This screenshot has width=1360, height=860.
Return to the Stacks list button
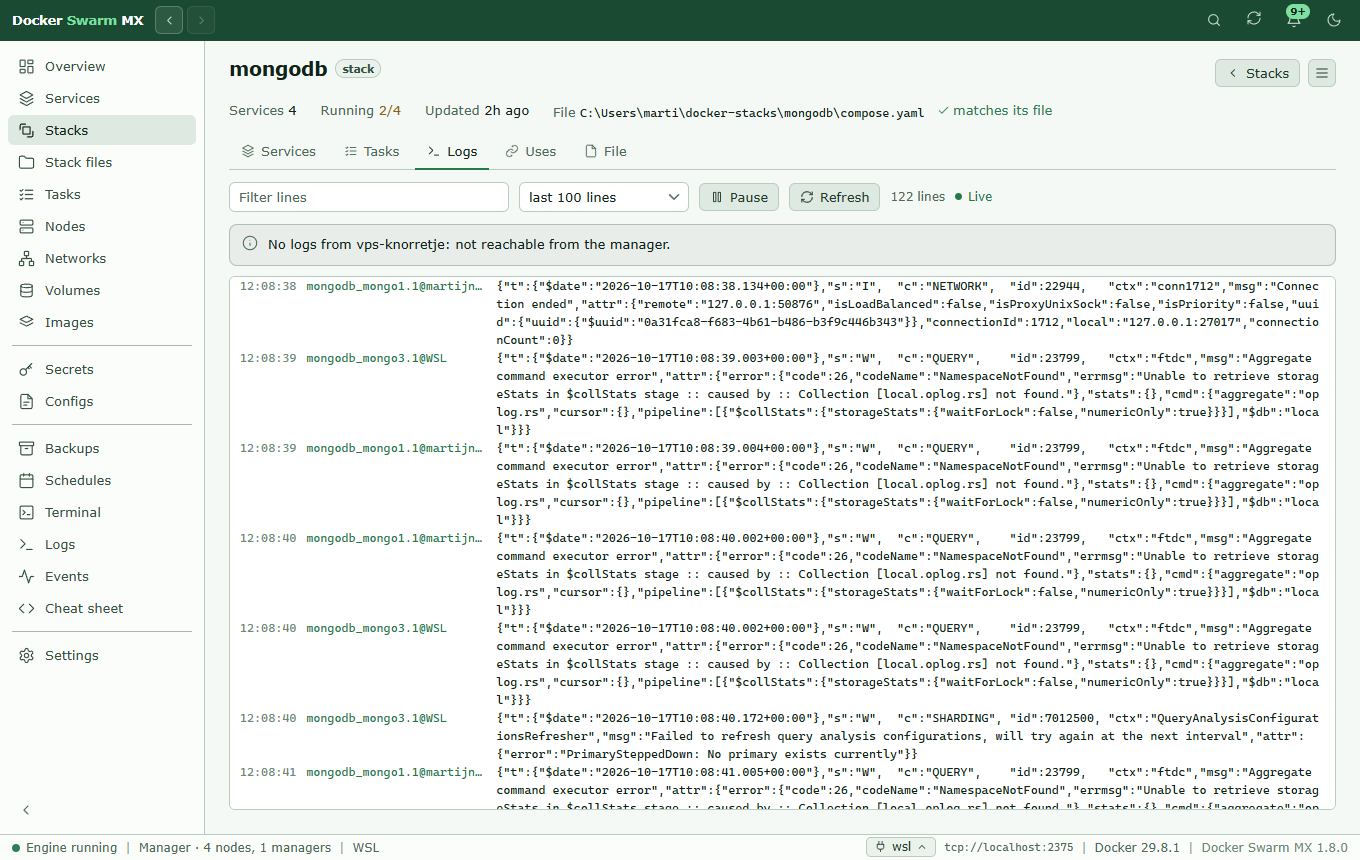pyautogui.click(x=1257, y=73)
